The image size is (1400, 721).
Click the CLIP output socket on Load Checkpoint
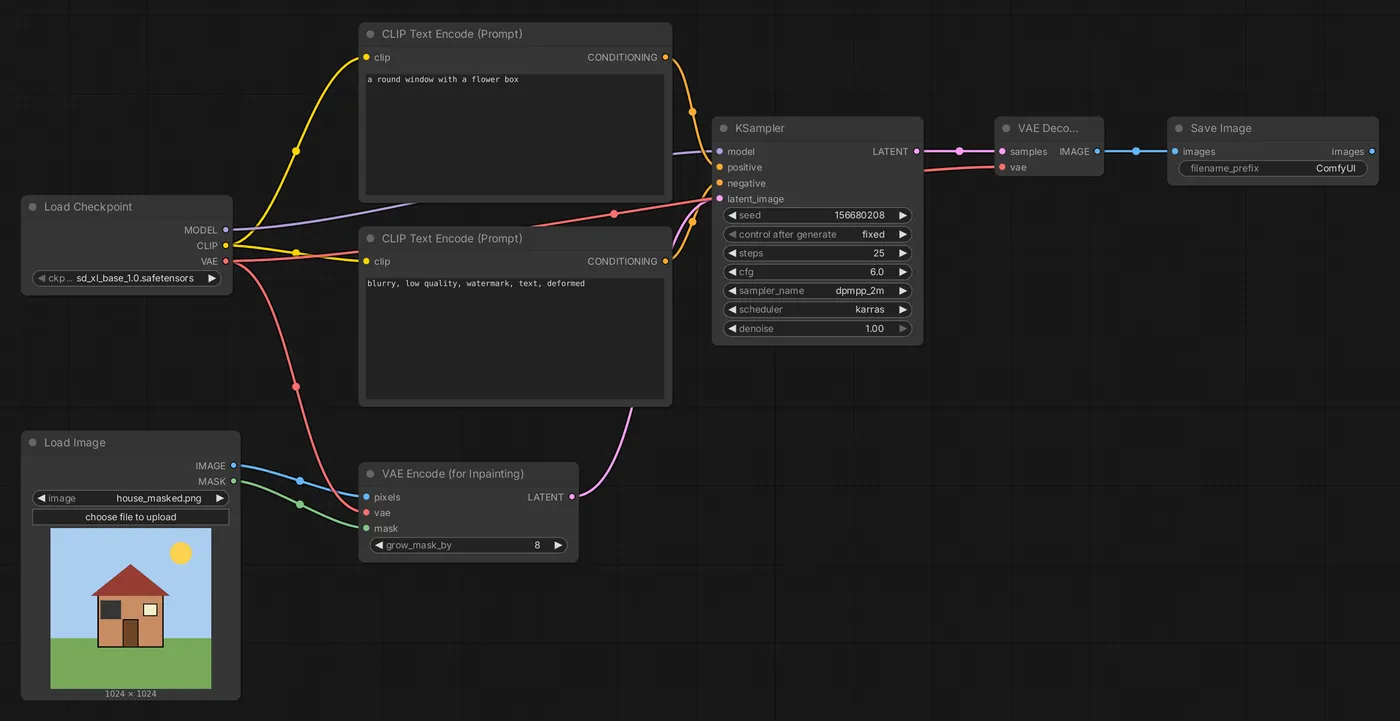[x=226, y=245]
